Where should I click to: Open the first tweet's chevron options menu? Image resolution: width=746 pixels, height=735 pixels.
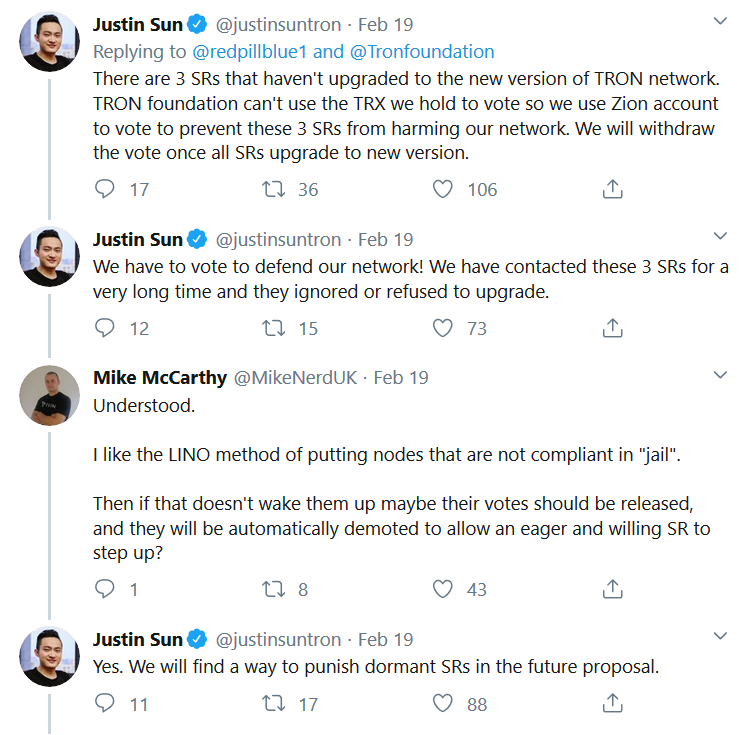click(x=720, y=21)
